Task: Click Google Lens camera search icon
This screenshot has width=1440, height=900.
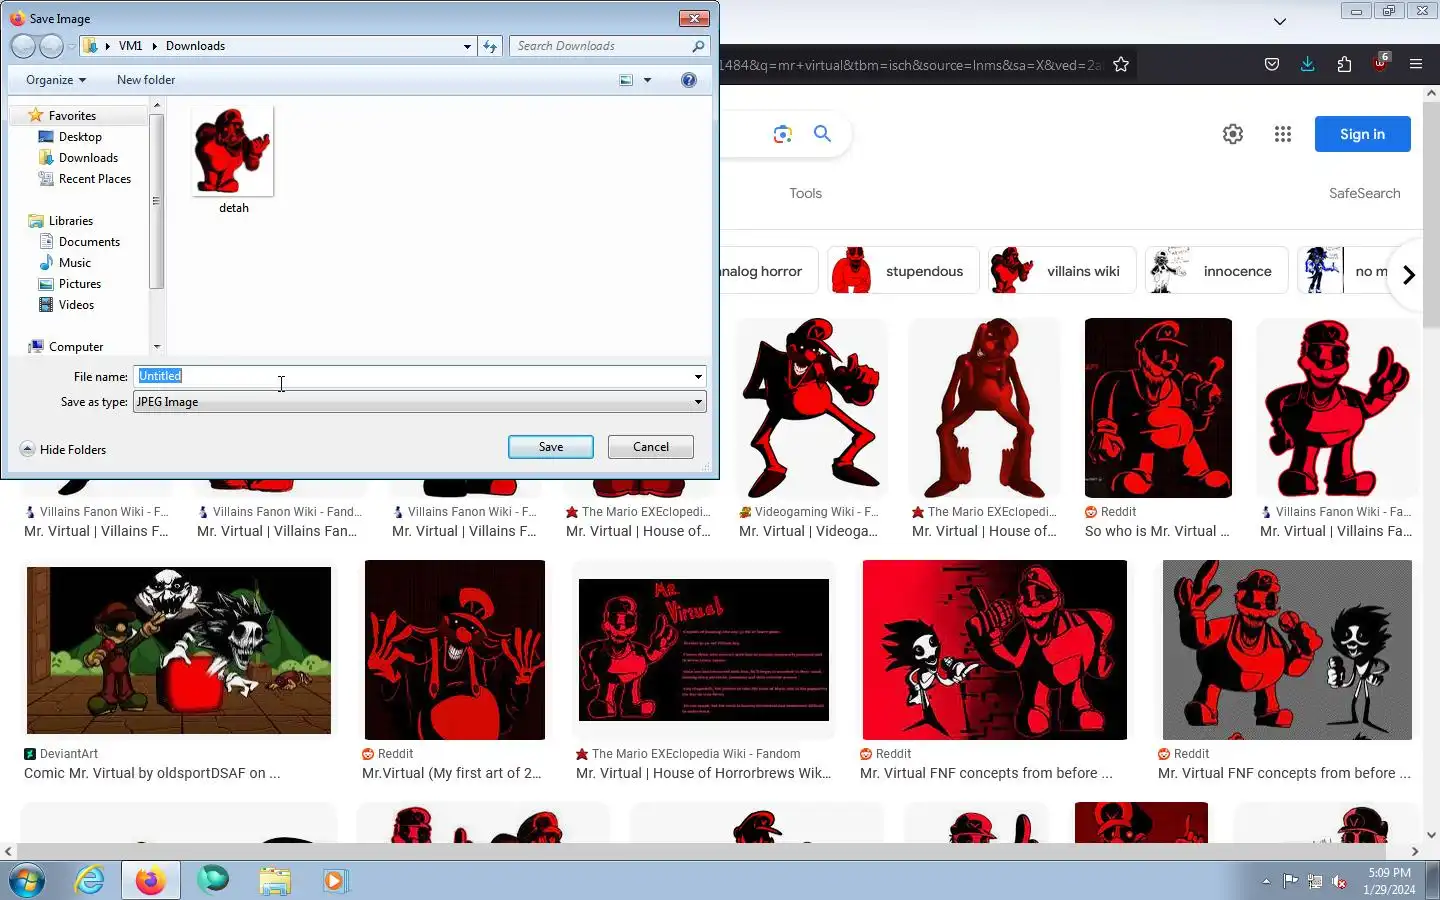Action: click(x=783, y=134)
